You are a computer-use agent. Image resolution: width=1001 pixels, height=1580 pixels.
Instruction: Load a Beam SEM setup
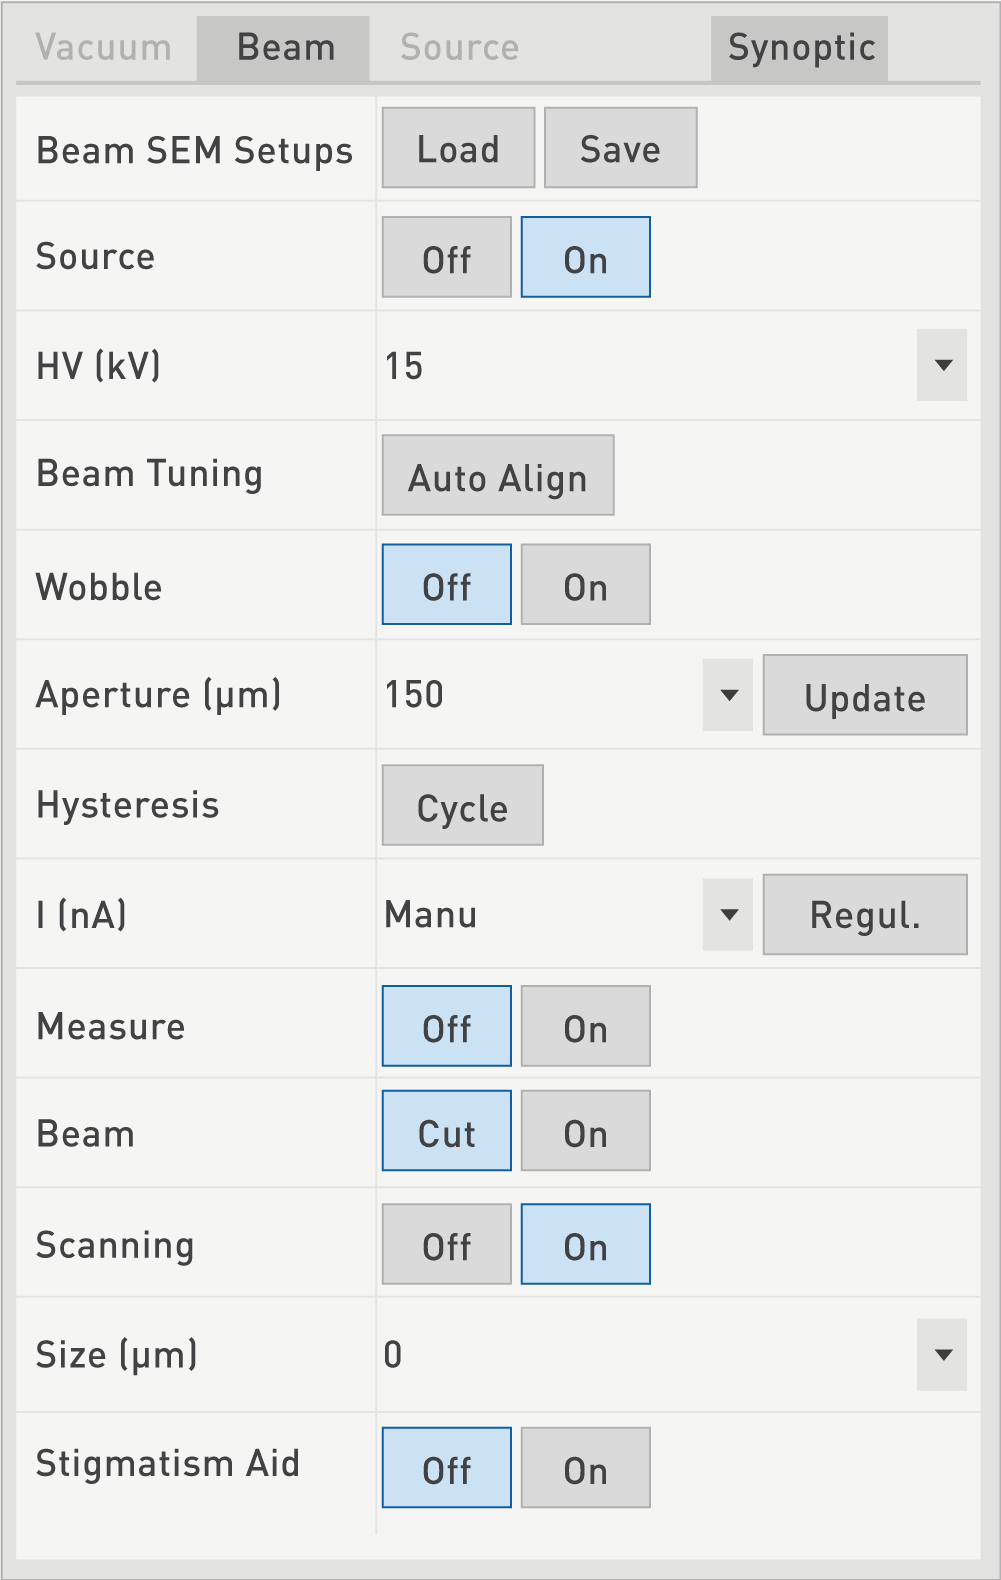[458, 148]
